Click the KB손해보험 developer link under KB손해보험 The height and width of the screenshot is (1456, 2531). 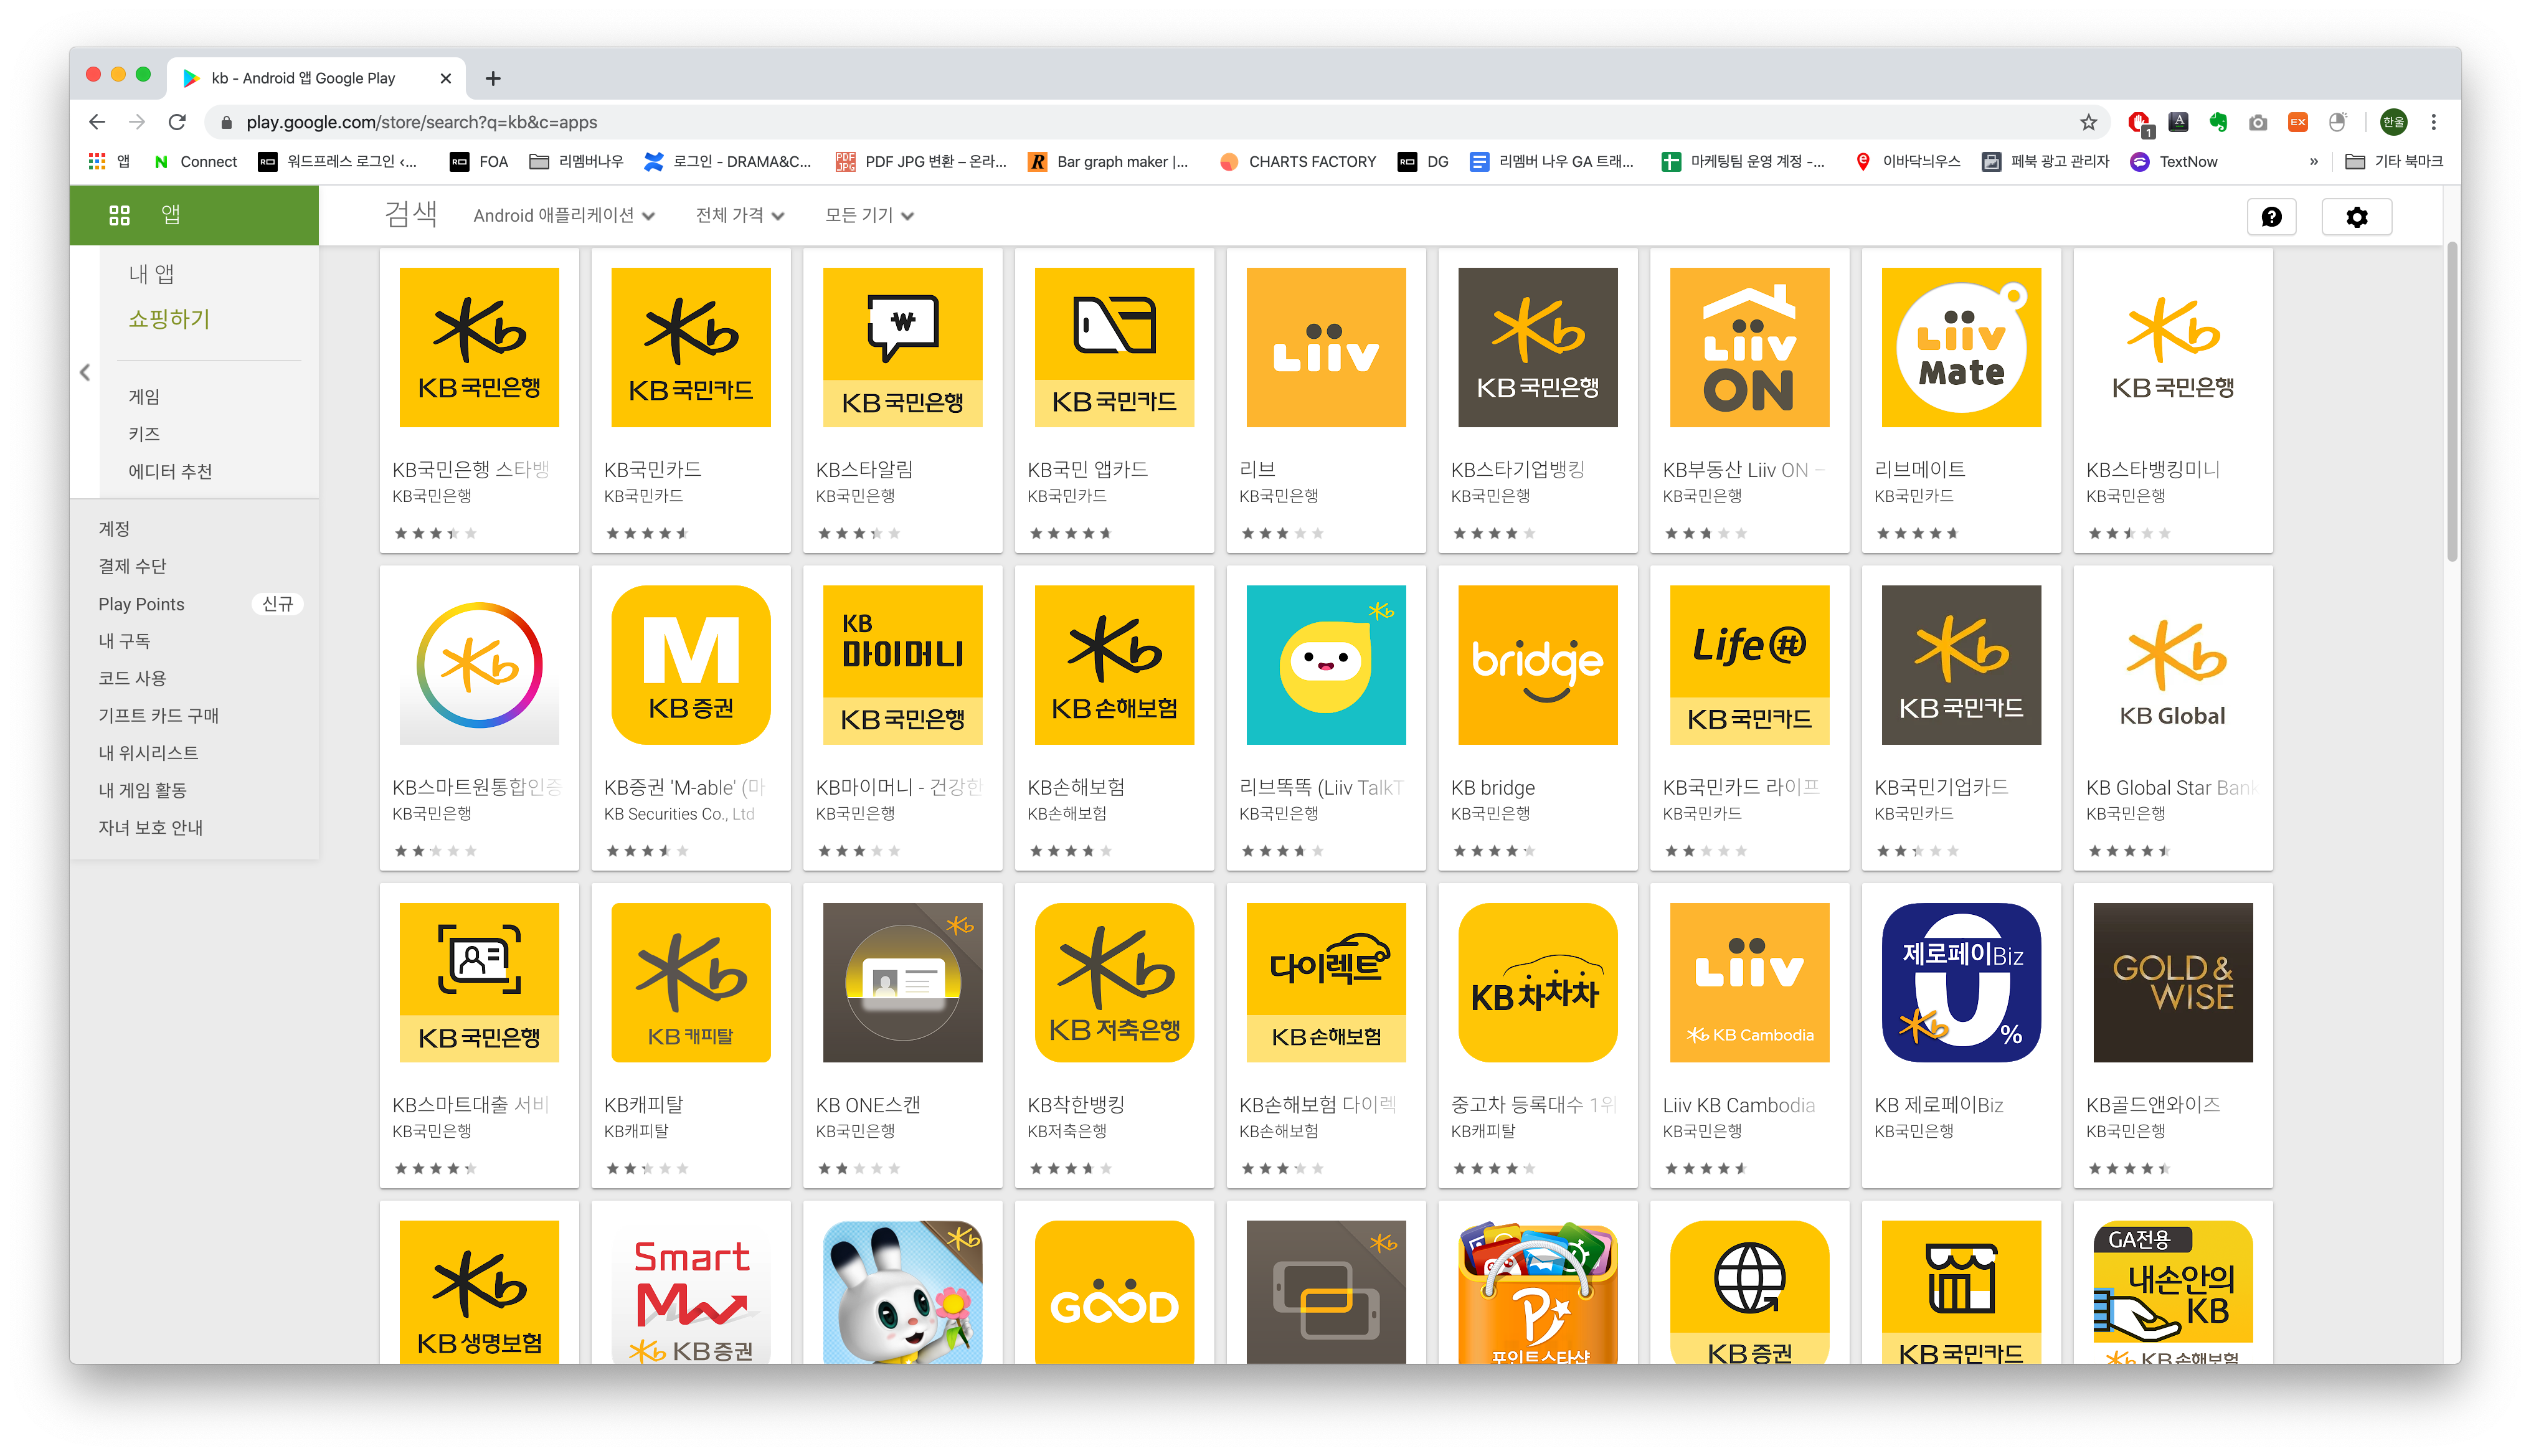pos(1067,814)
